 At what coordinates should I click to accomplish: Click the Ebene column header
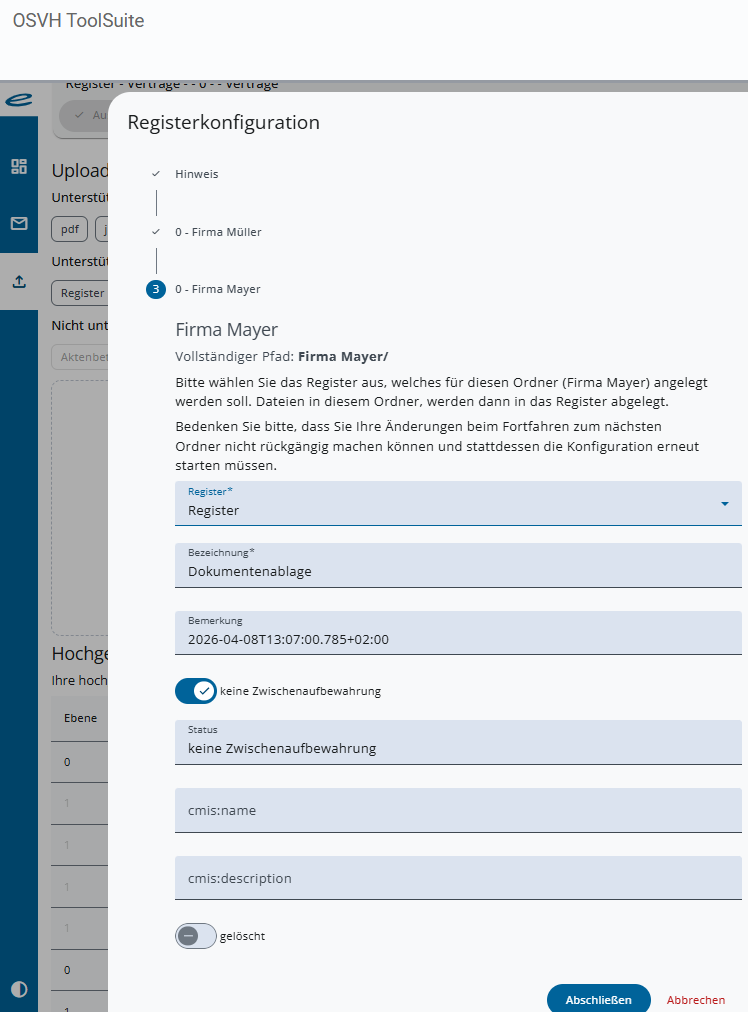[80, 718]
